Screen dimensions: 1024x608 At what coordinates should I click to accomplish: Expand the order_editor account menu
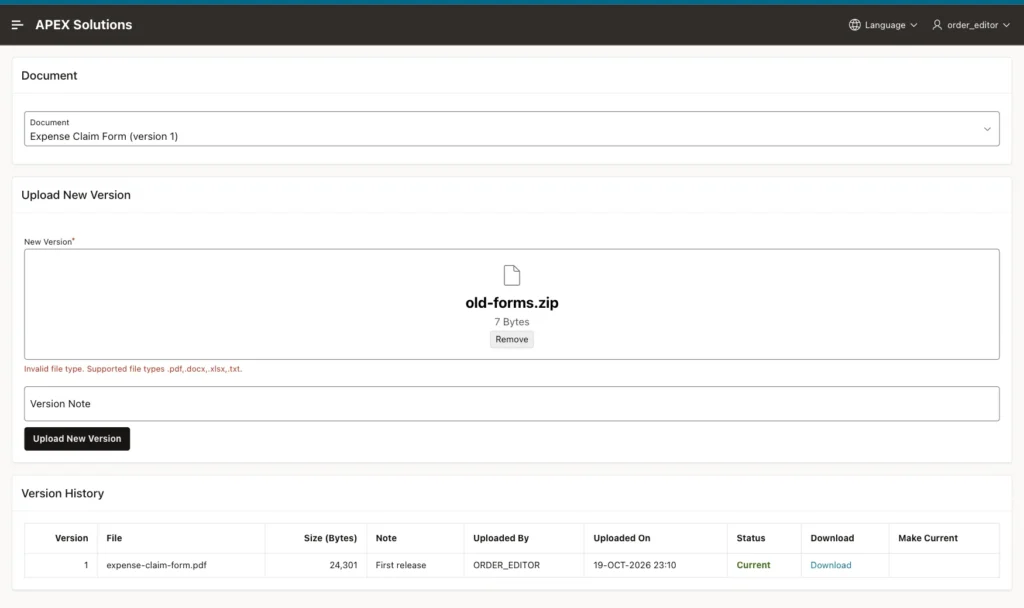pos(971,25)
